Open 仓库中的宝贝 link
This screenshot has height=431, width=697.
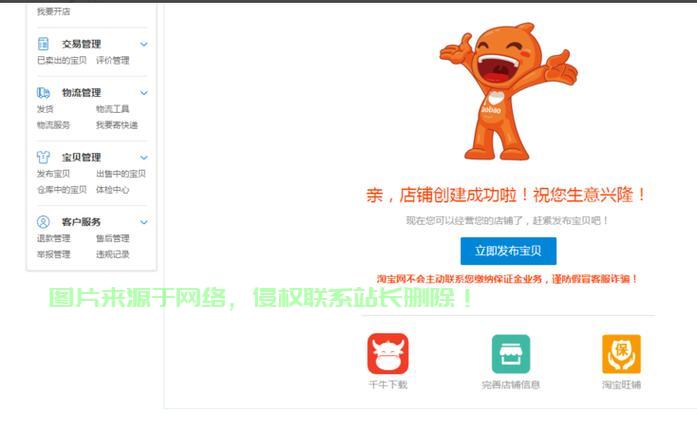click(62, 190)
